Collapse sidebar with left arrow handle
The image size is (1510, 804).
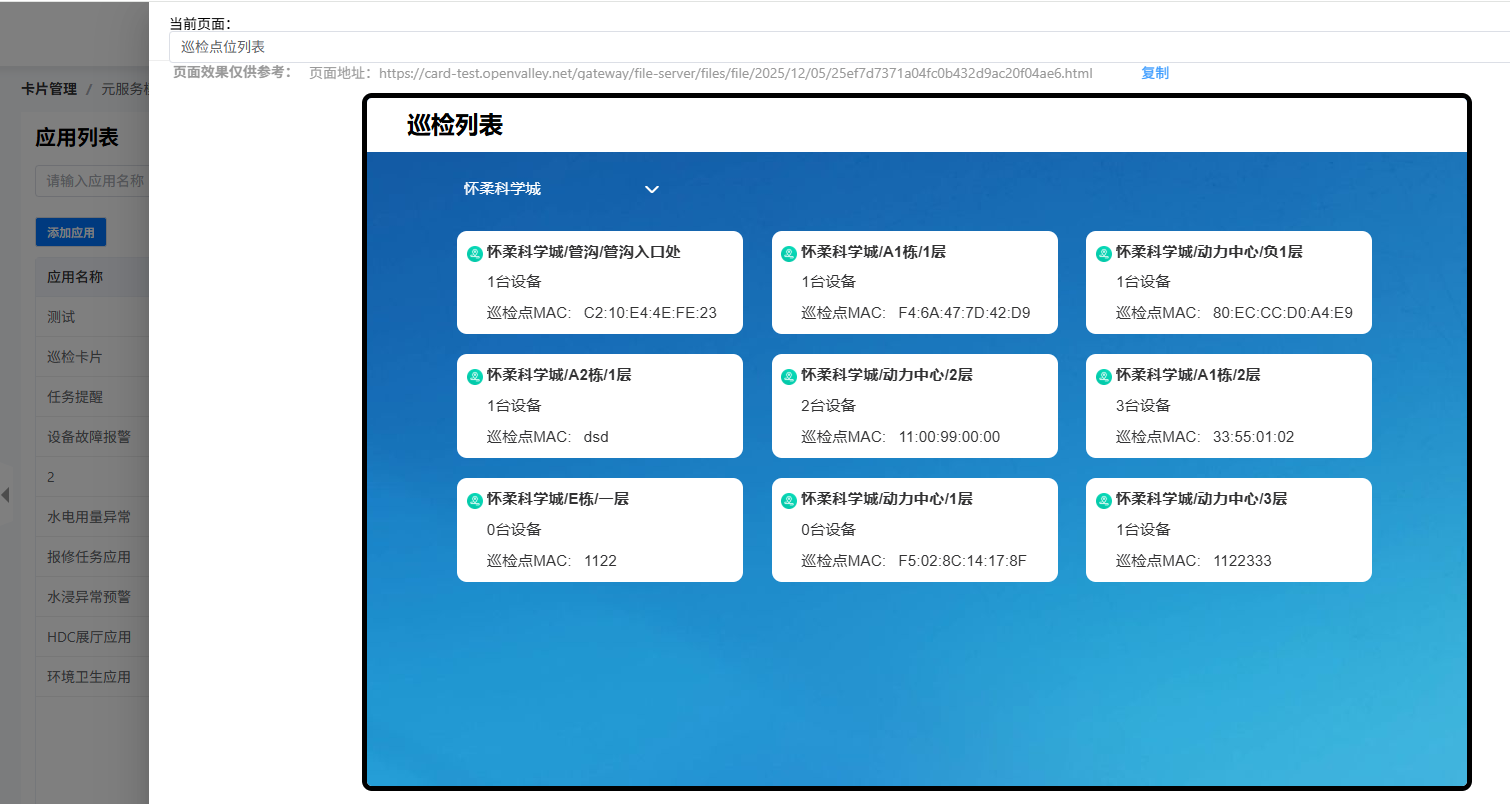(5, 494)
